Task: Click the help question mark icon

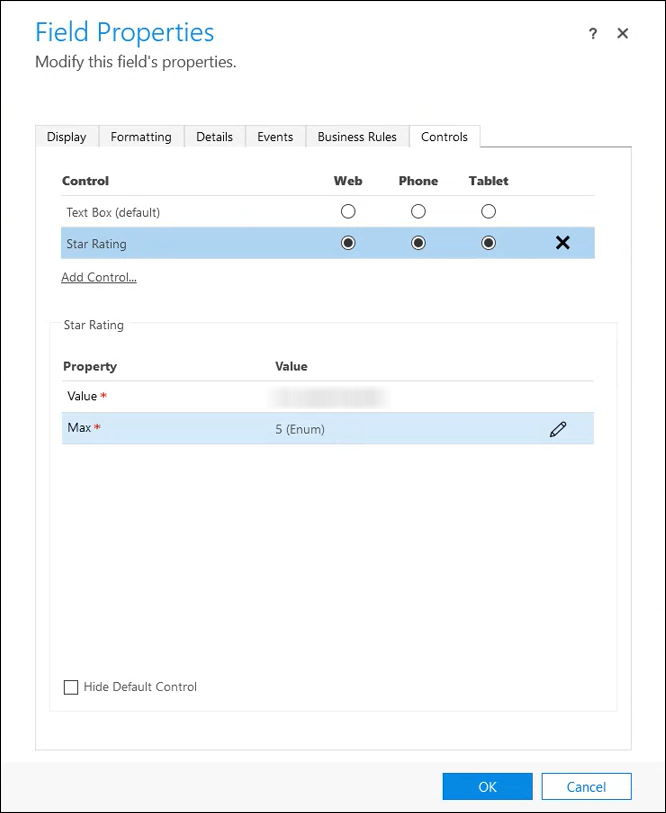Action: tap(593, 34)
